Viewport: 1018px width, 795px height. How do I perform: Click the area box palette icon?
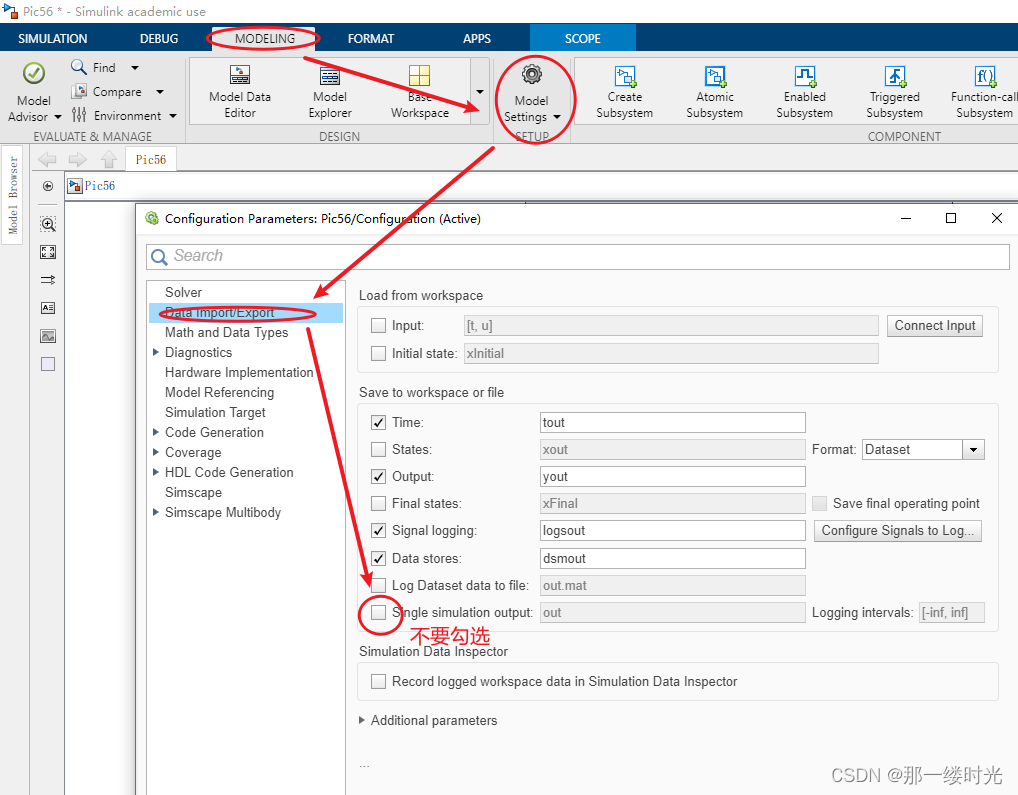click(48, 364)
